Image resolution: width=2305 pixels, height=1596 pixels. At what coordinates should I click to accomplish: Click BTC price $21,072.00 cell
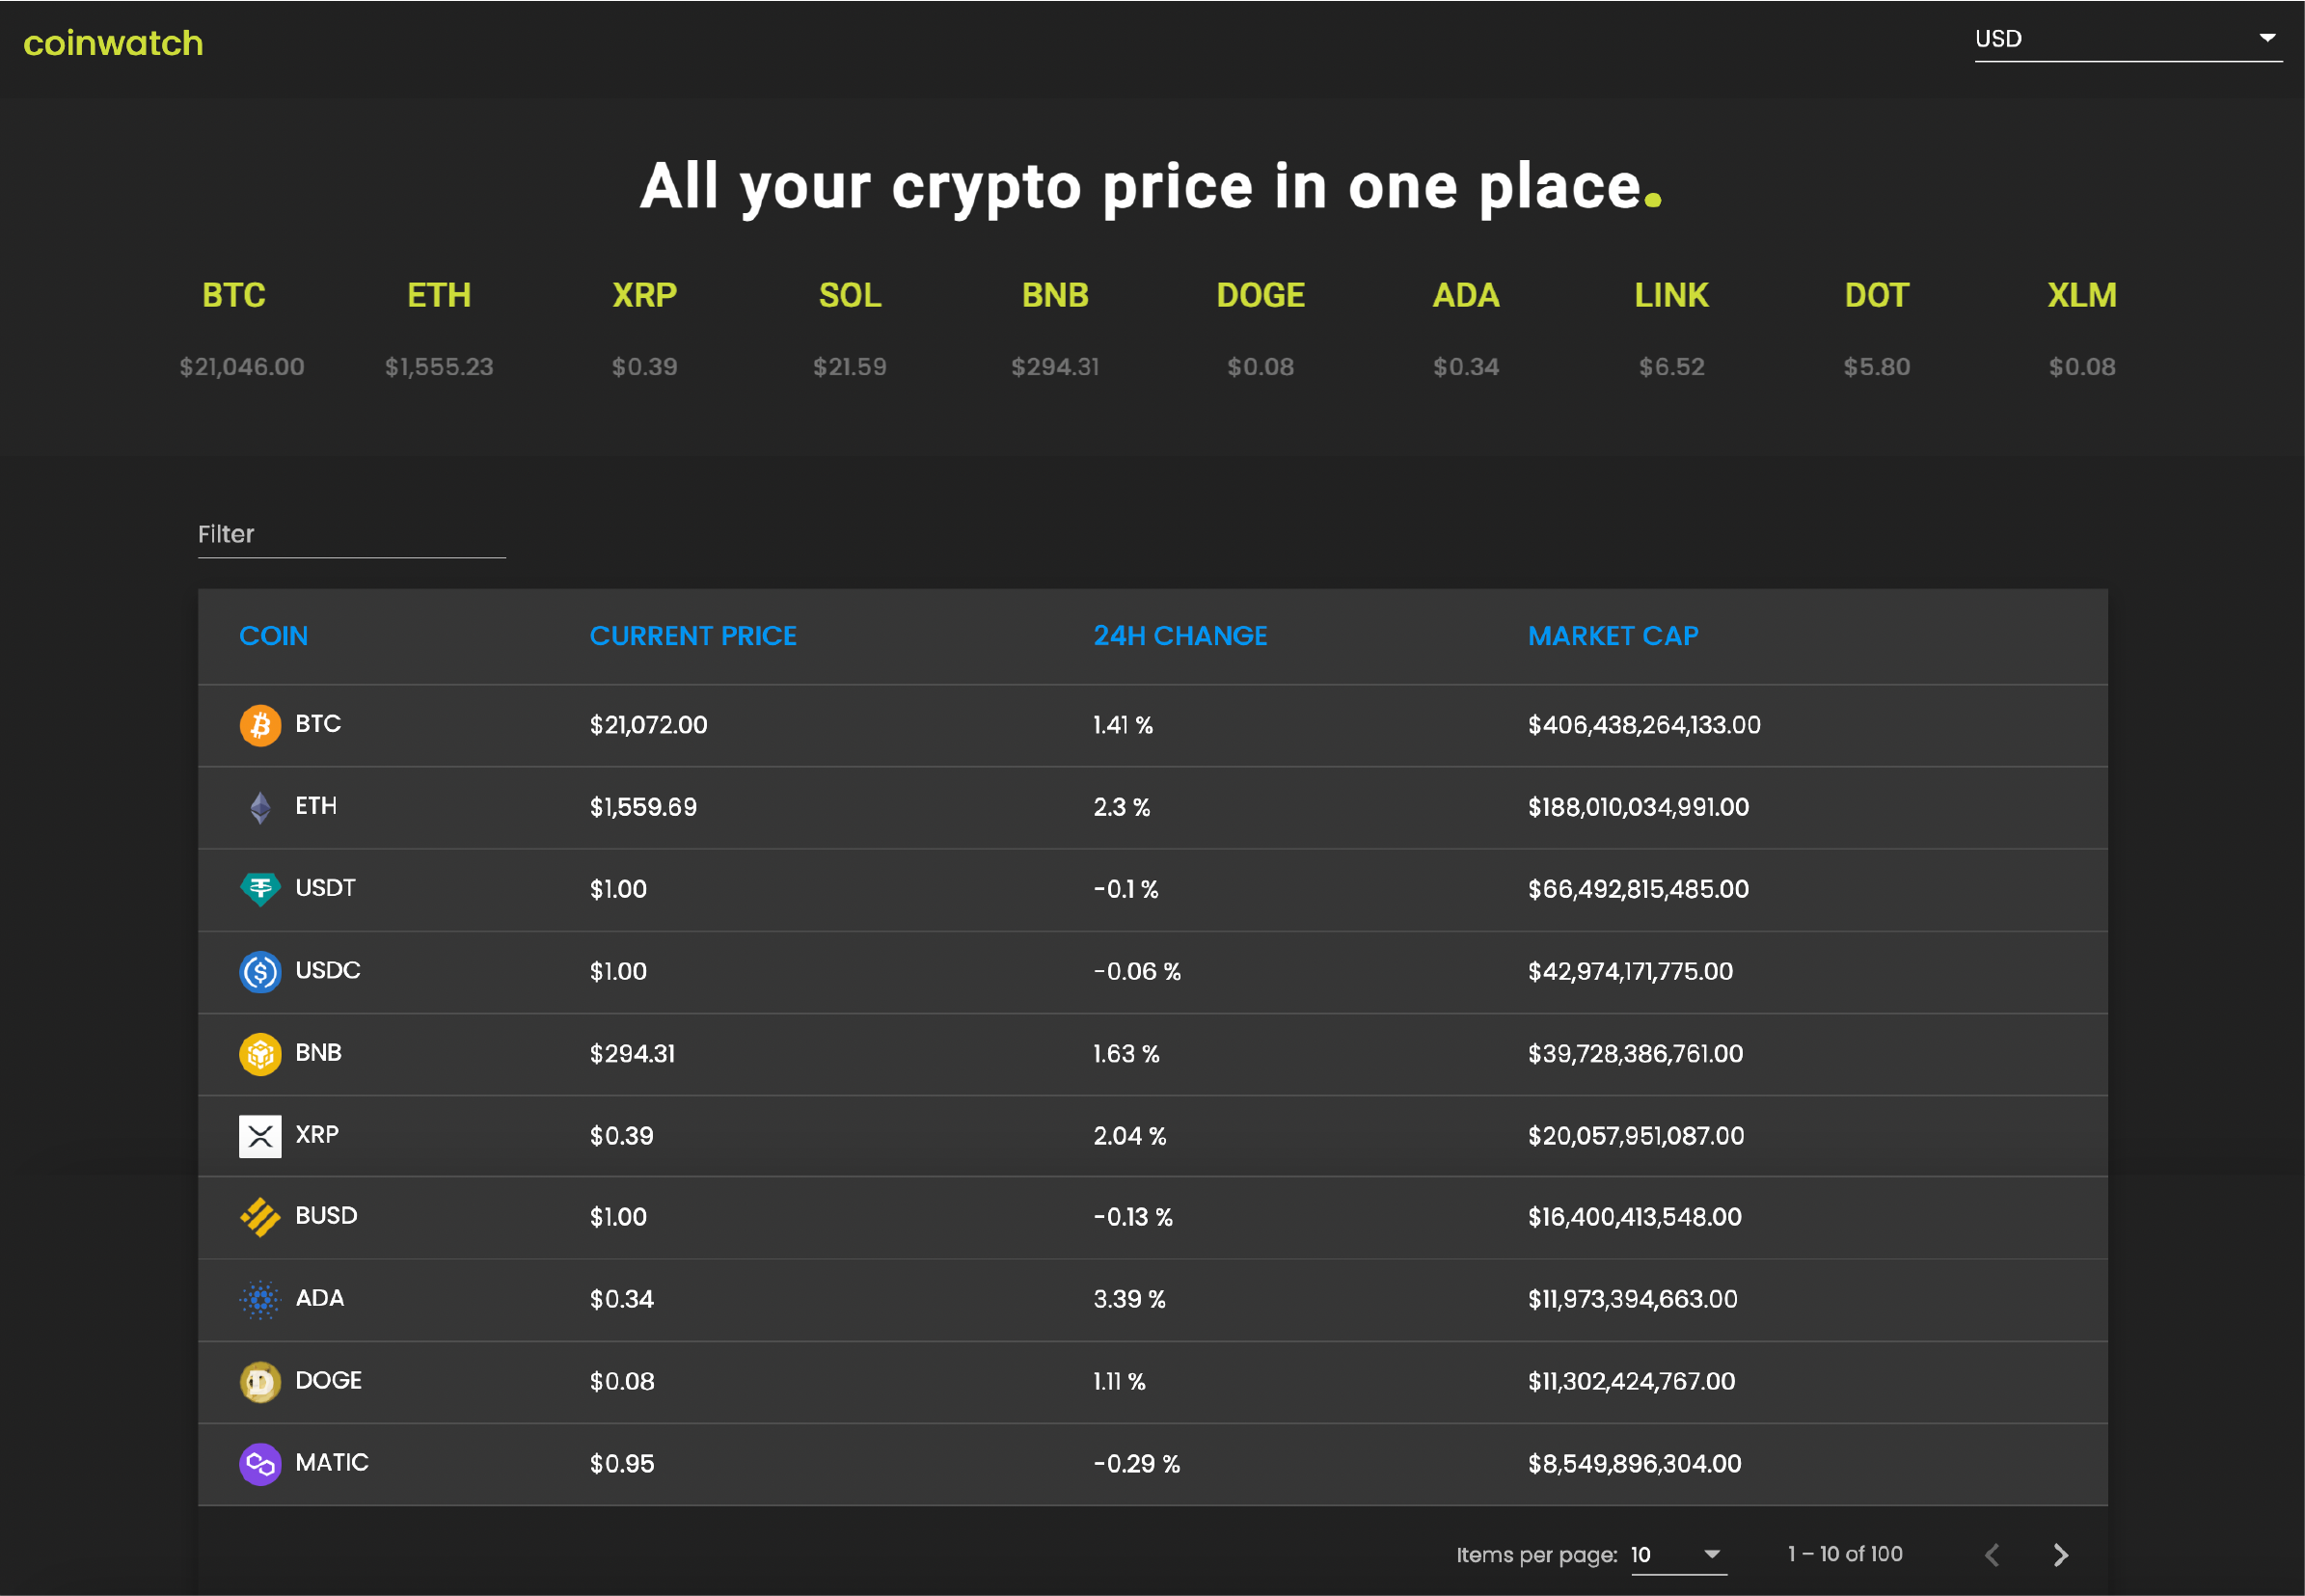[x=648, y=725]
